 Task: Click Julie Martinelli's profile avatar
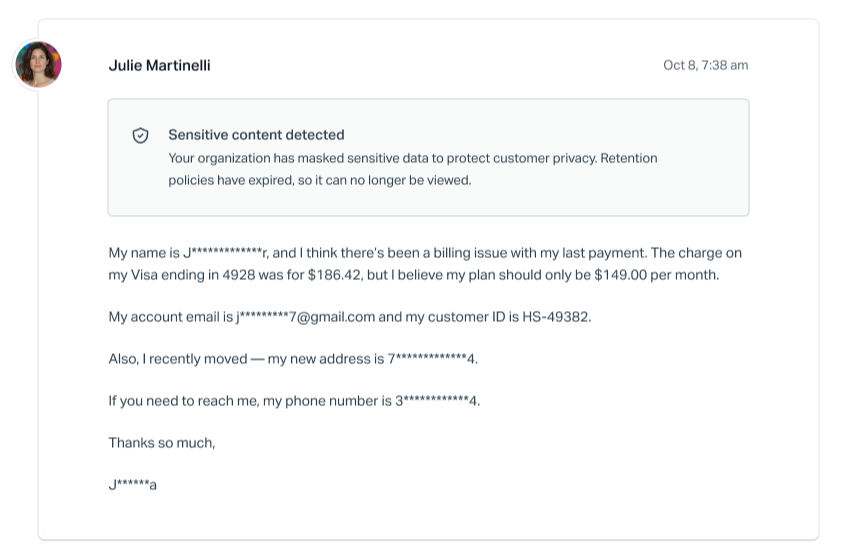click(x=38, y=65)
